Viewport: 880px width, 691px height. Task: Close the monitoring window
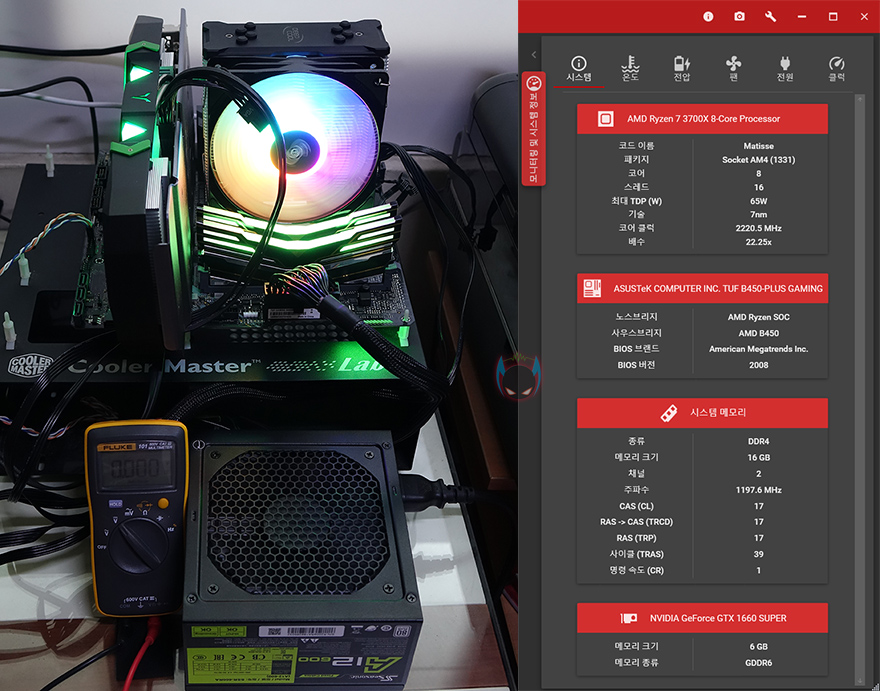pos(864,17)
